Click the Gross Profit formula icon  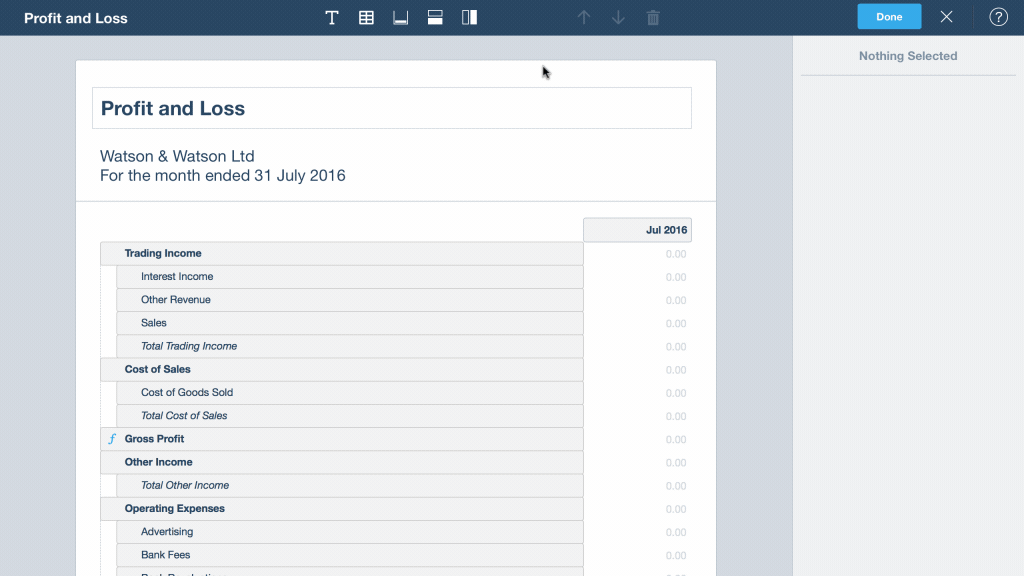pos(112,439)
